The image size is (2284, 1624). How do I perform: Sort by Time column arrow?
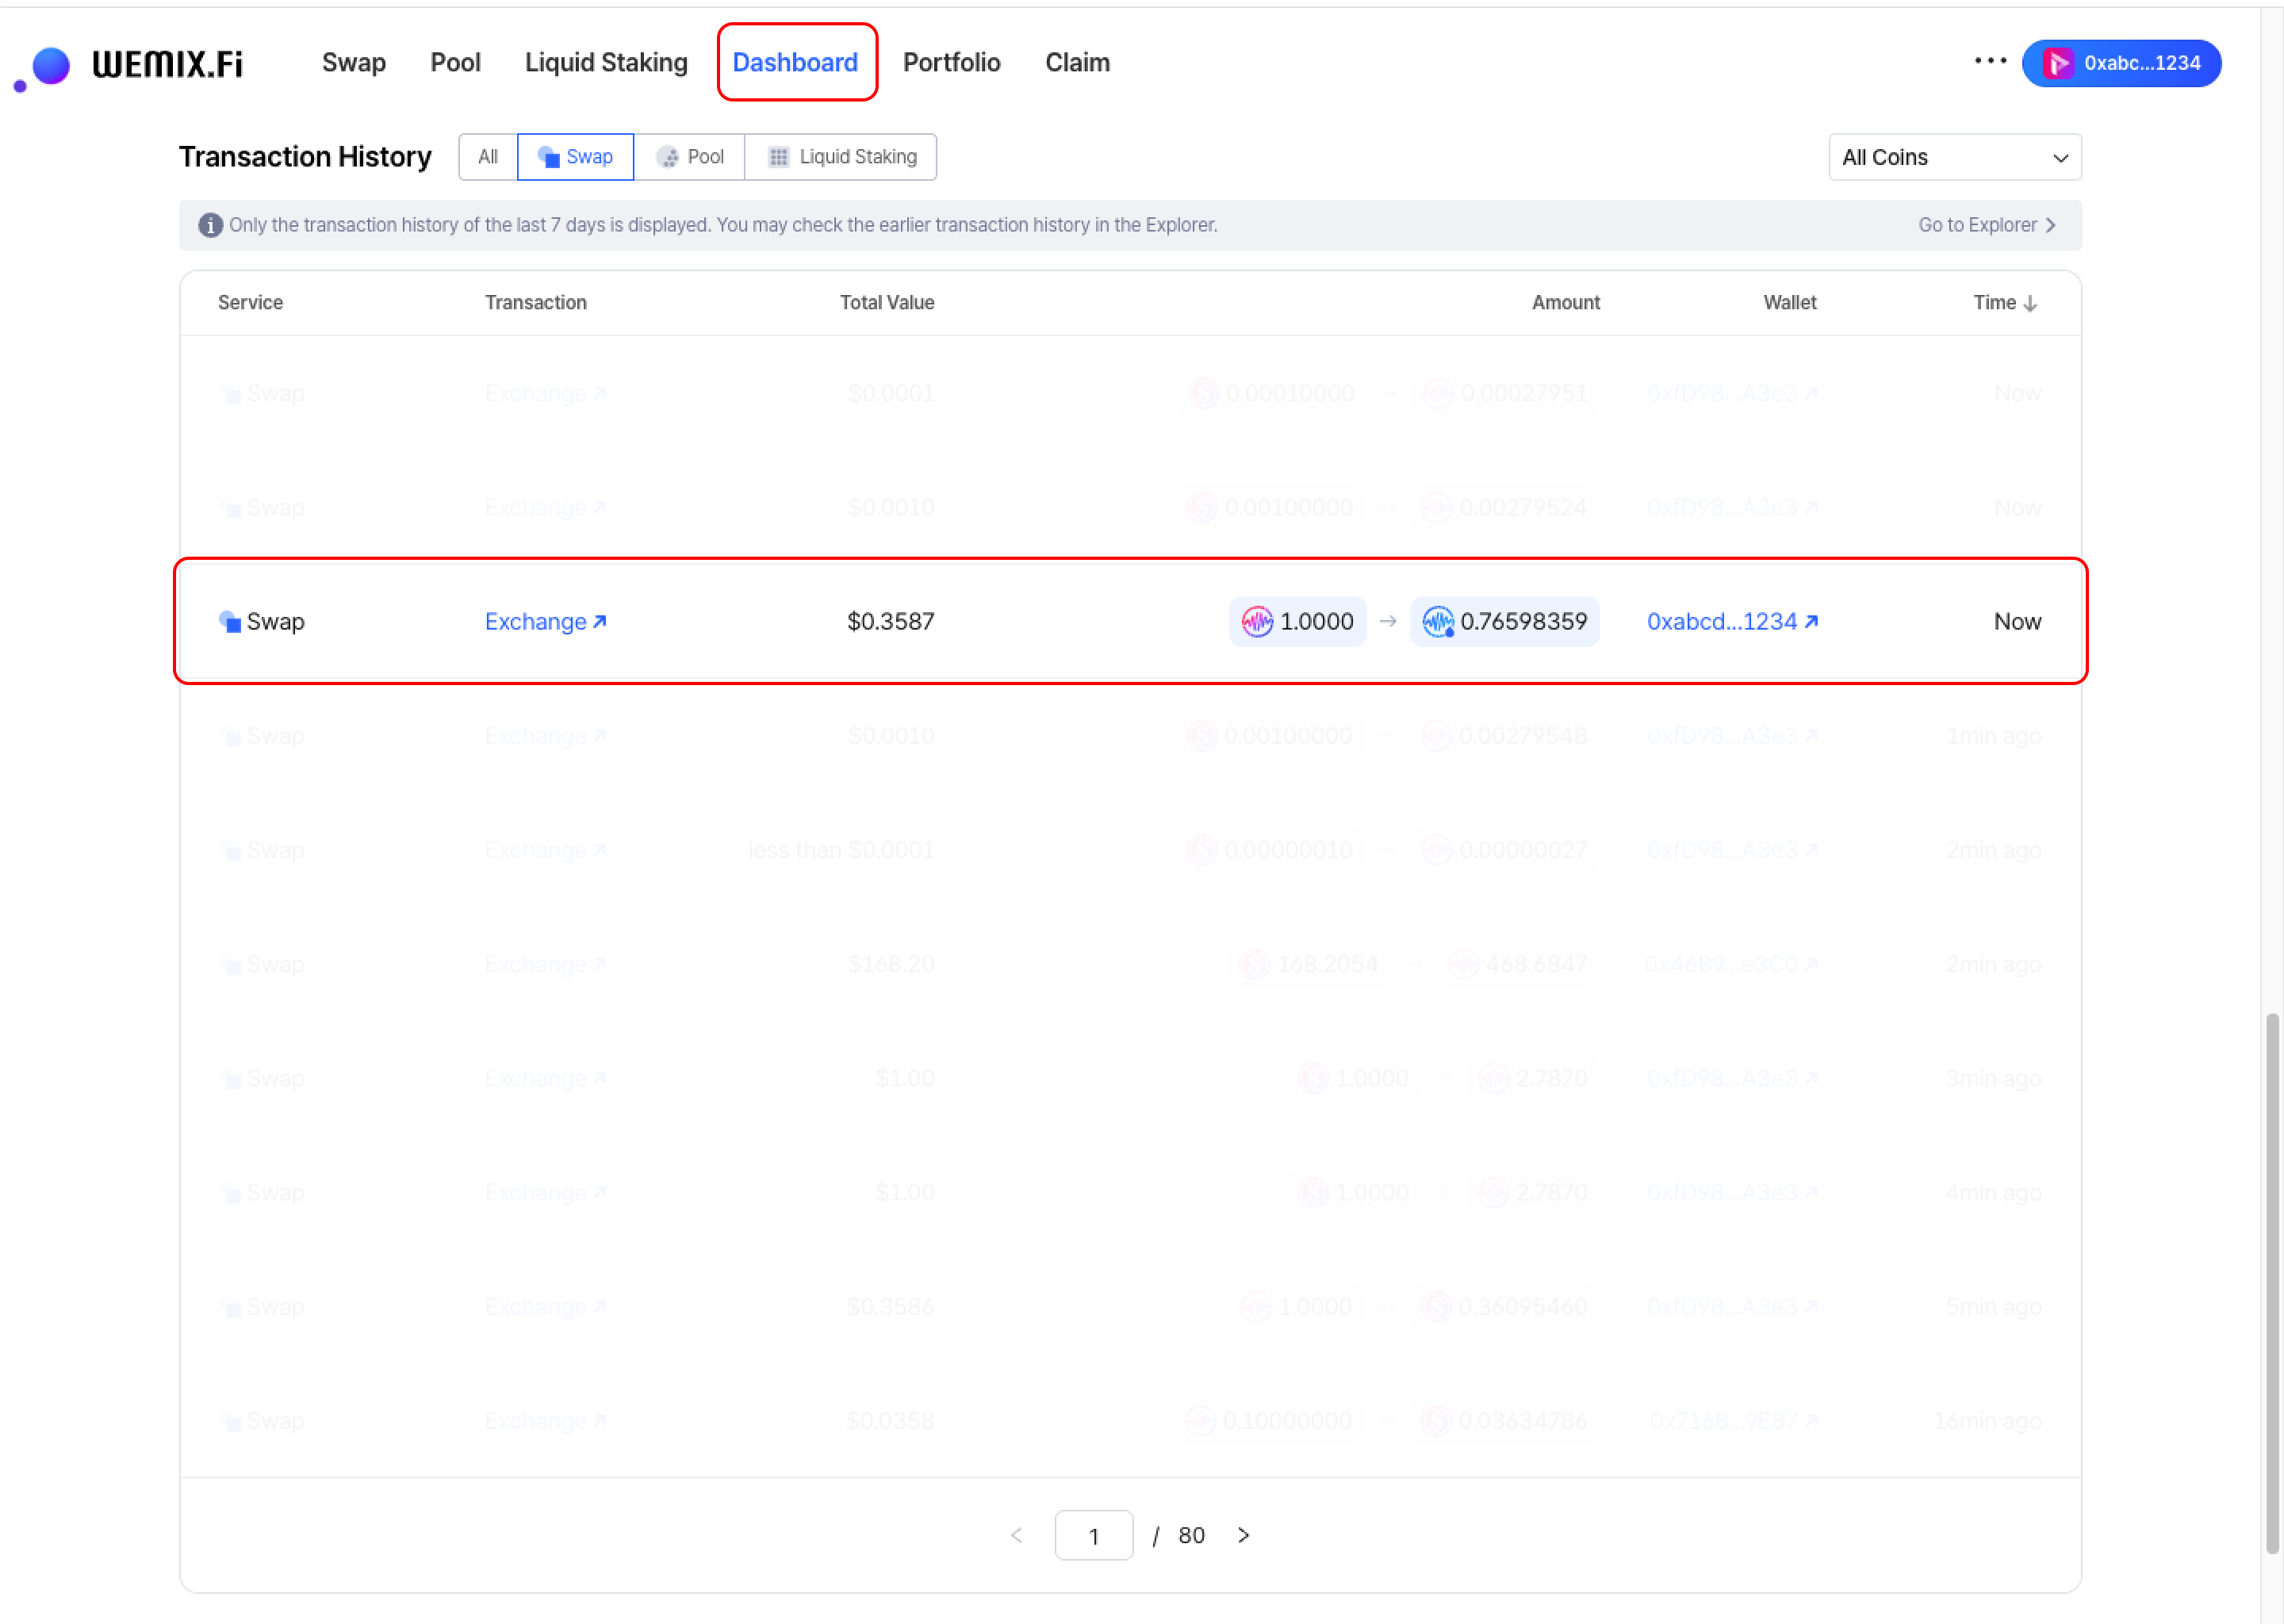pos(2030,303)
